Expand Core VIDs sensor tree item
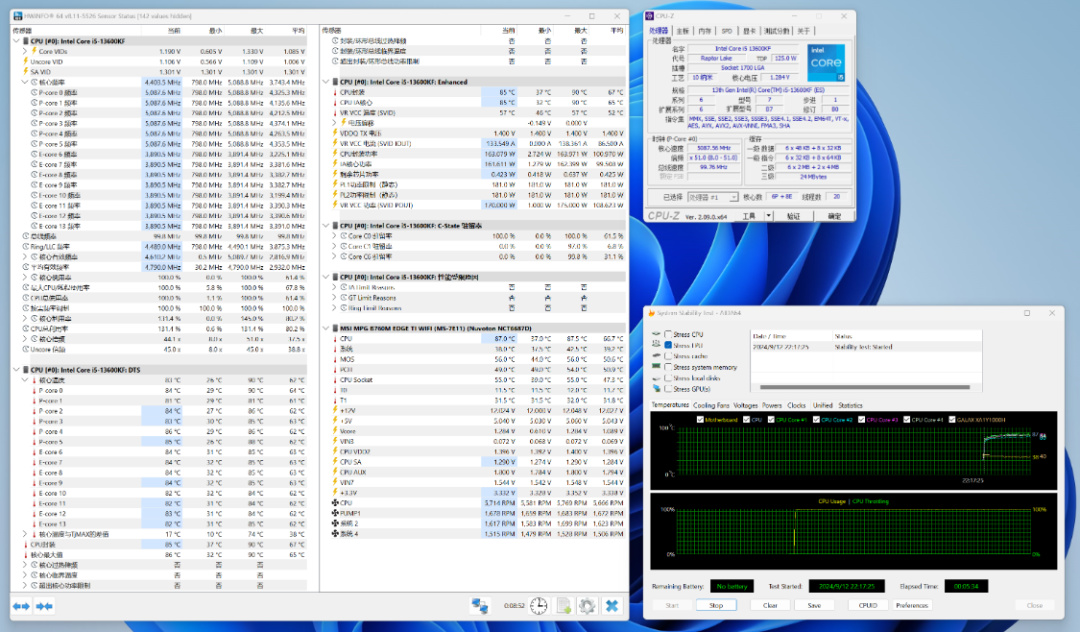Image resolution: width=1080 pixels, height=632 pixels. point(25,51)
